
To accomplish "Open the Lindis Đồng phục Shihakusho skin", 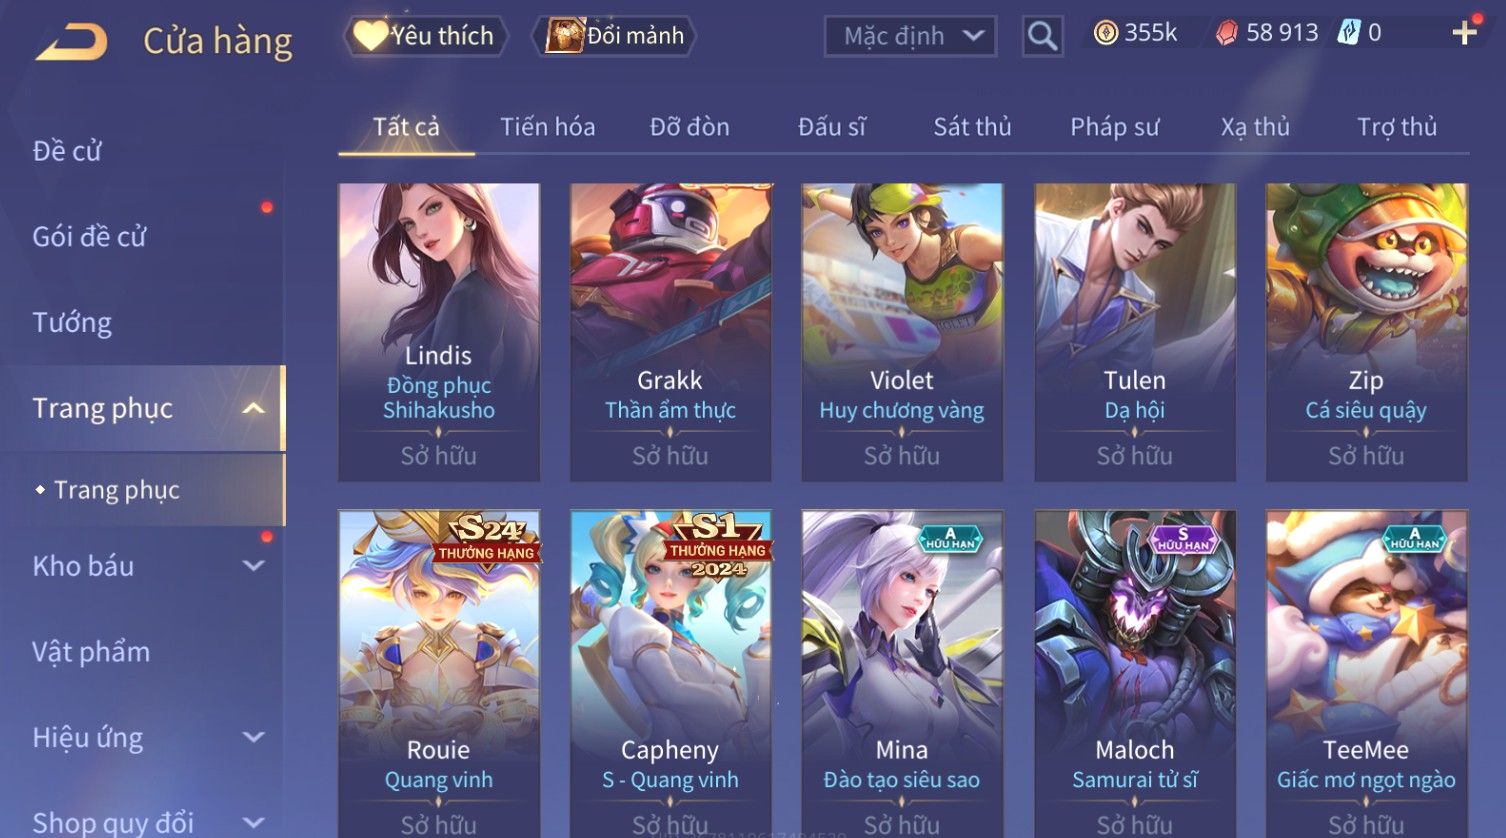I will (x=439, y=332).
